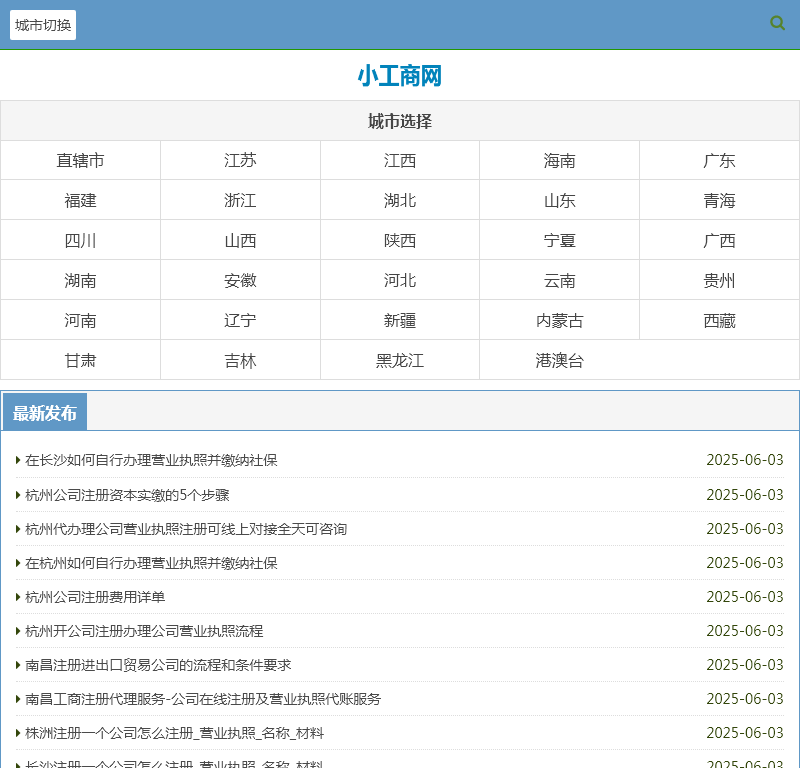
Task: Open 吉林 province
Action: coord(240,361)
